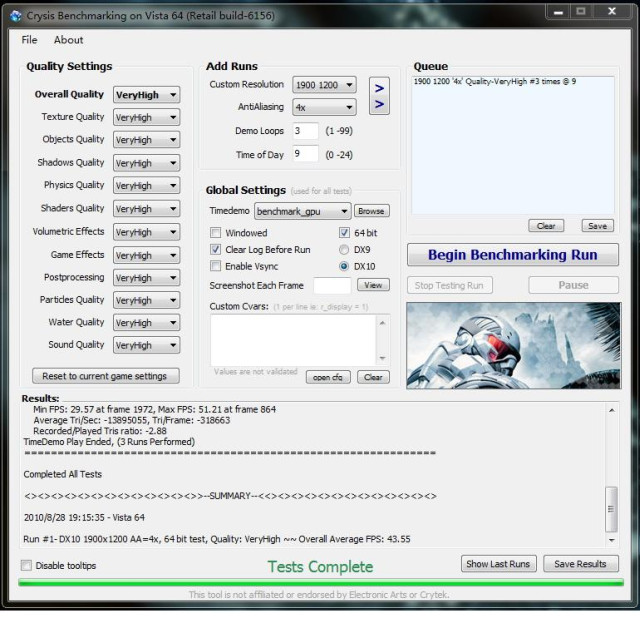This screenshot has width=640, height=623.
Task: Open Sound Quality dropdown
Action: (x=147, y=345)
